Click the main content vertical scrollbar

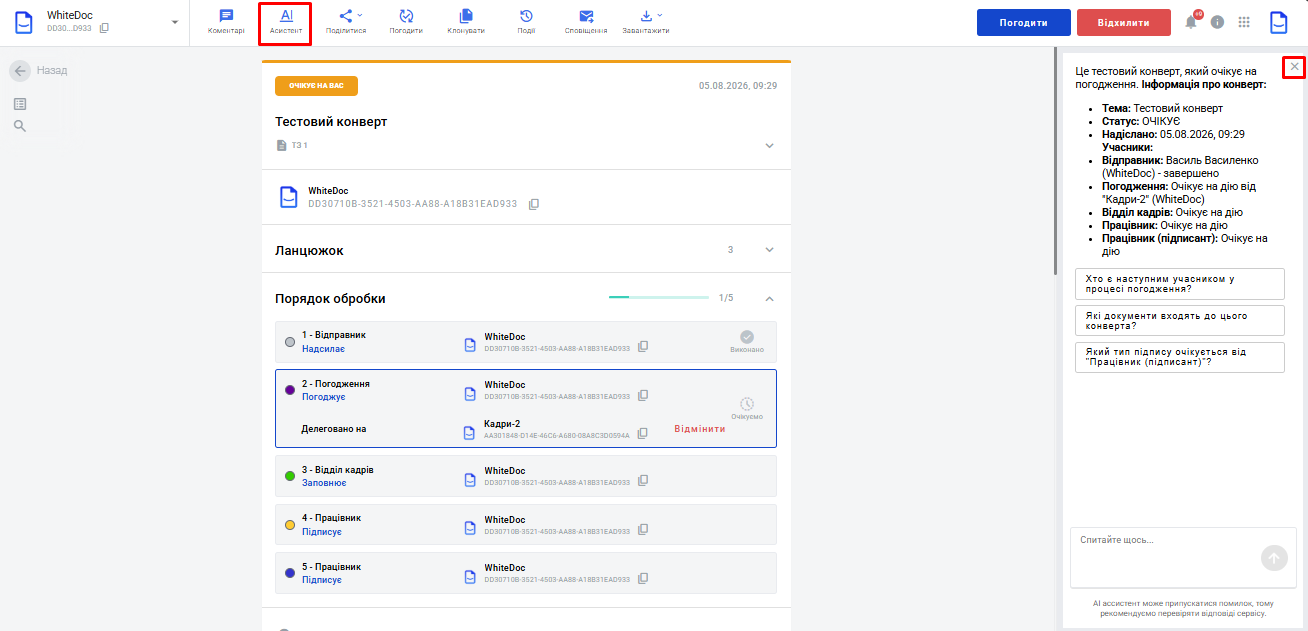click(x=1054, y=160)
